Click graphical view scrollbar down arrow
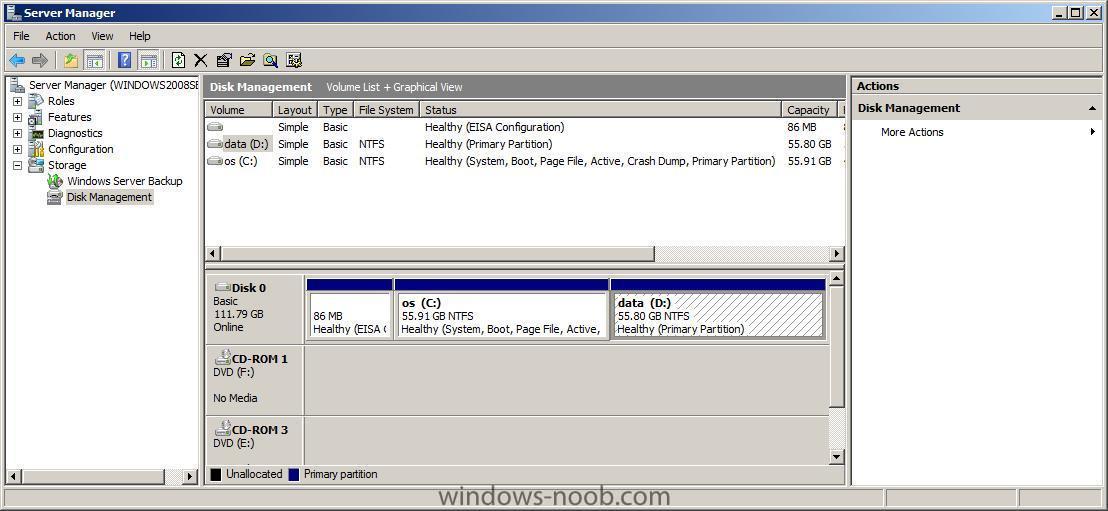Image resolution: width=1108 pixels, height=511 pixels. click(837, 457)
